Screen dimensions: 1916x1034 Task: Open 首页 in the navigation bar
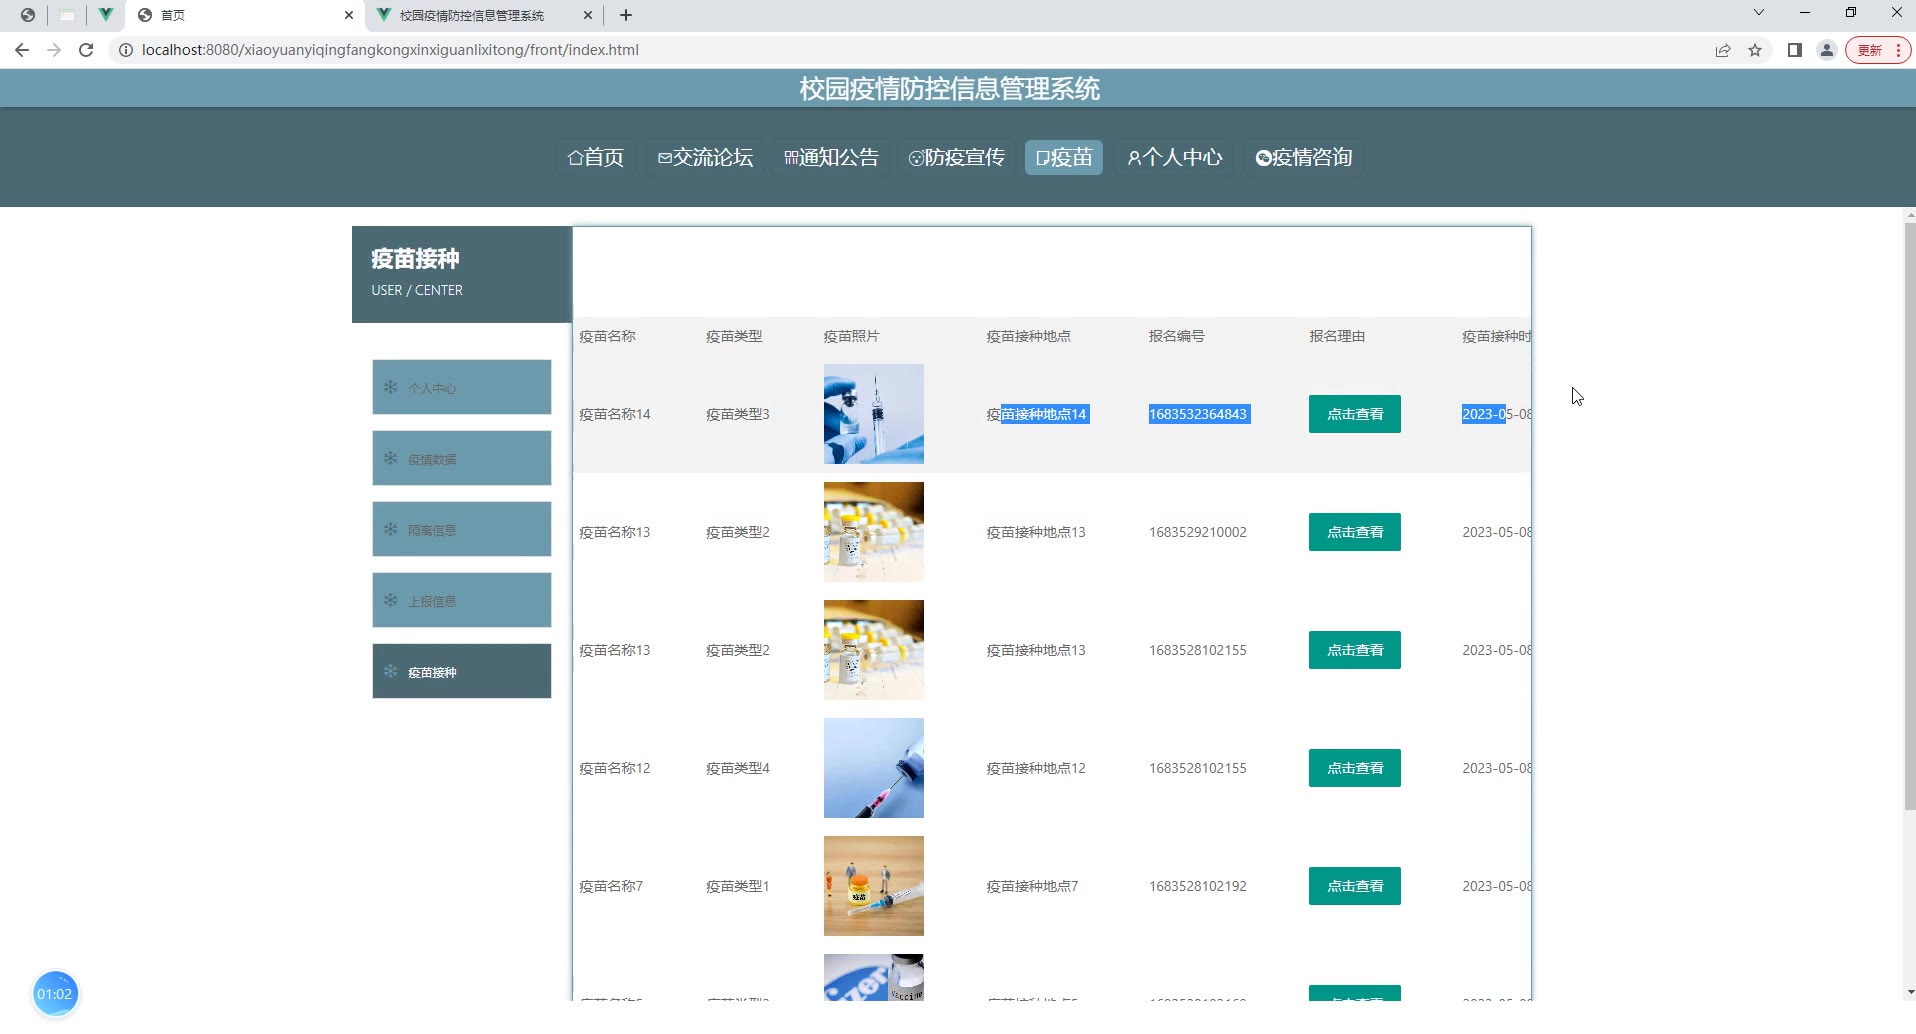click(596, 157)
